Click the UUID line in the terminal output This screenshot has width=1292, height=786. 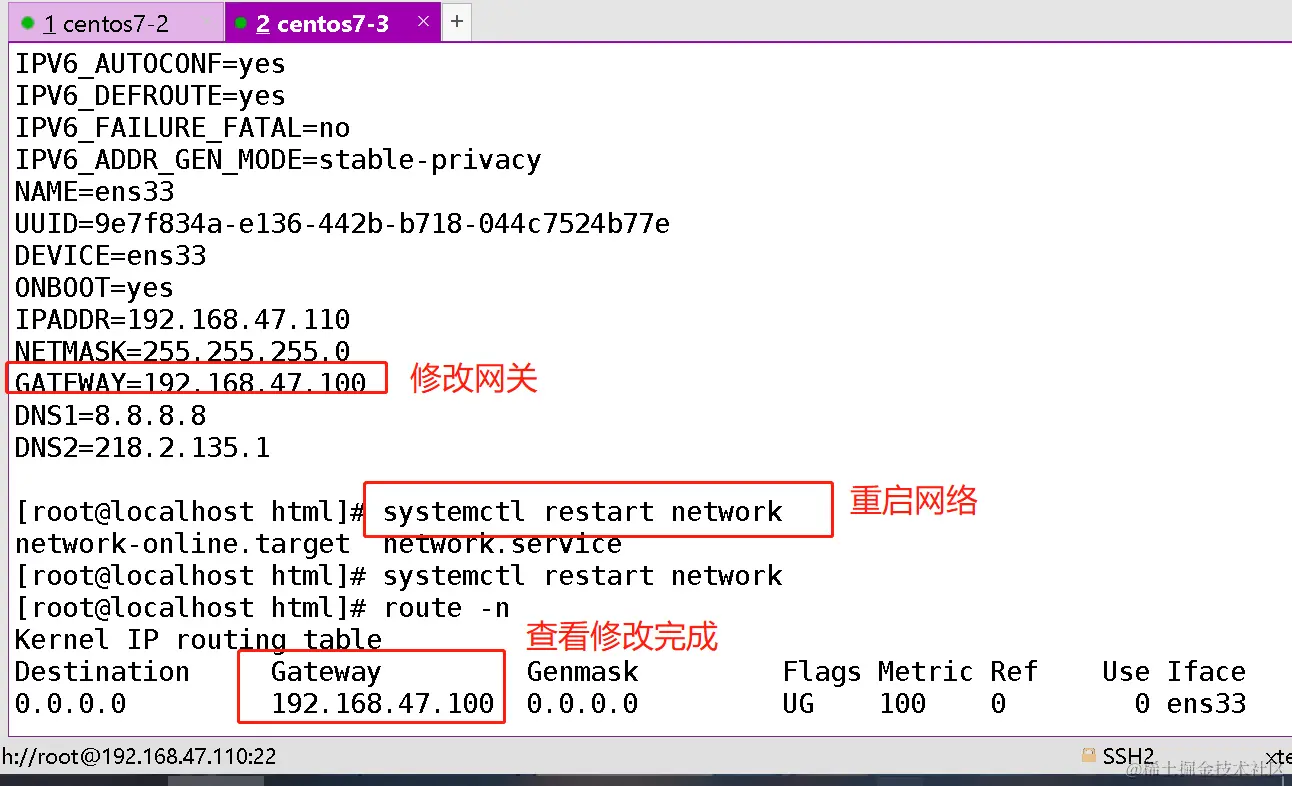(x=343, y=223)
